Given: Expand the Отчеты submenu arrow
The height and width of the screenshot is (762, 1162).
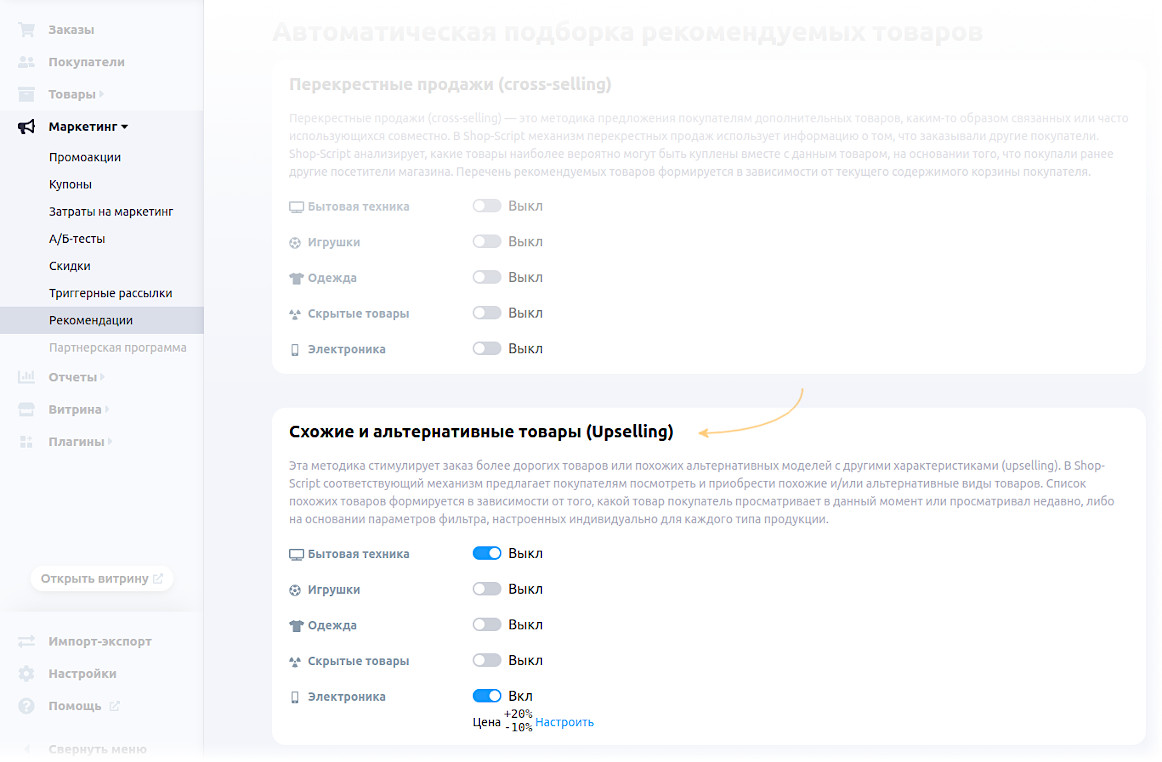Looking at the screenshot, I should pos(103,377).
